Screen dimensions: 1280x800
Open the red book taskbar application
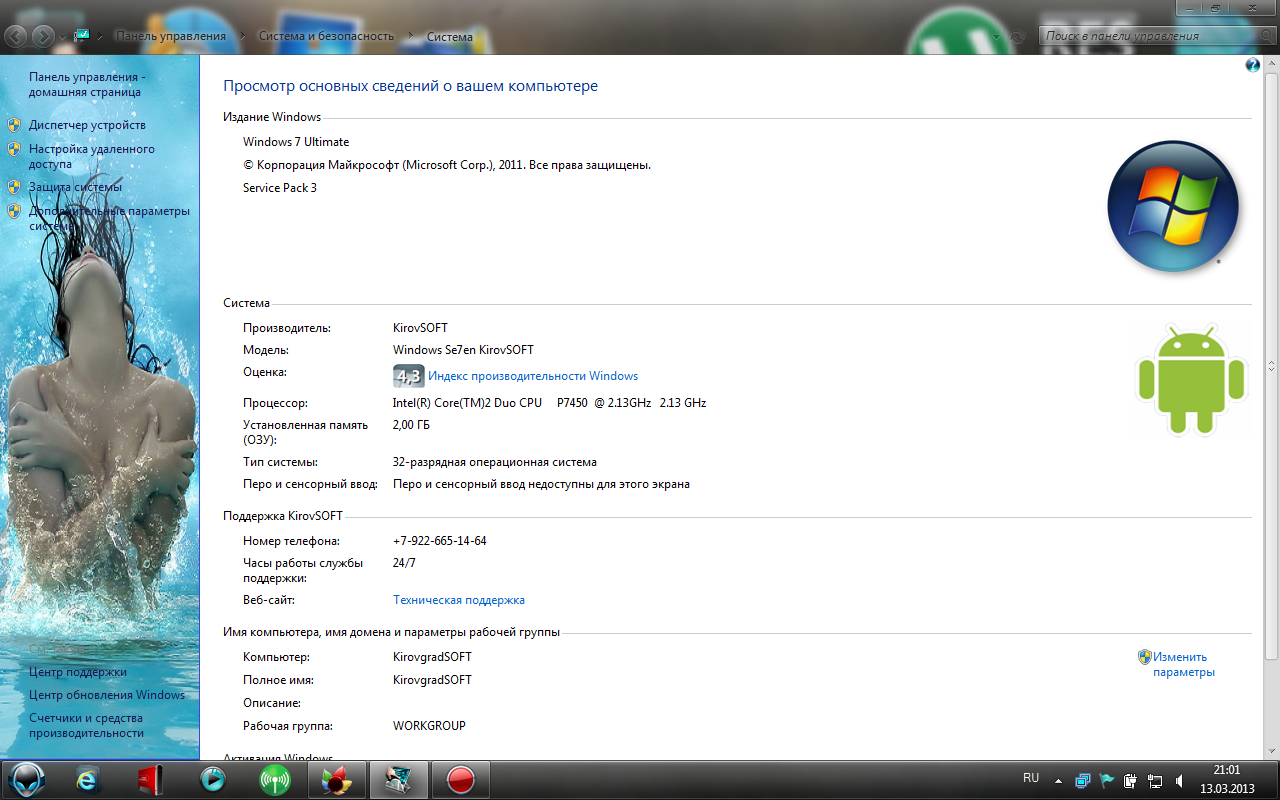[150, 779]
